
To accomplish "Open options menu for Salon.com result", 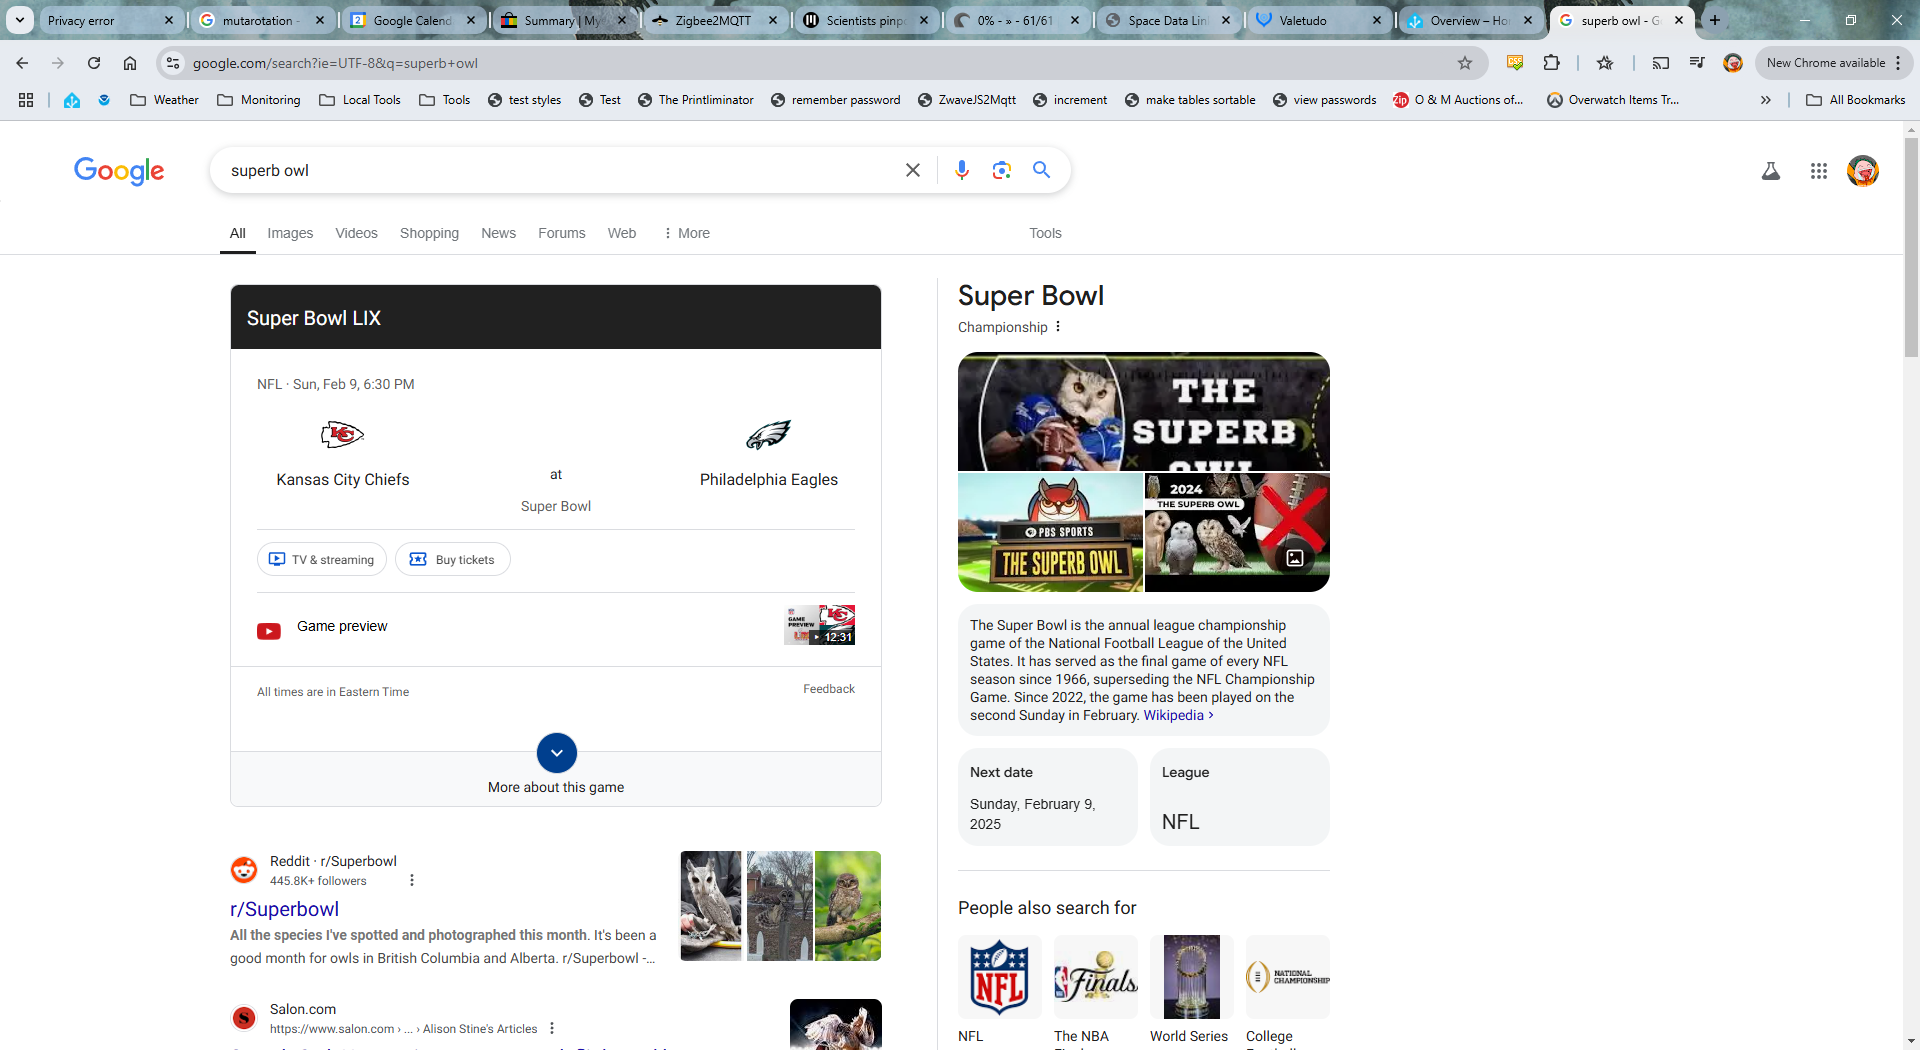I will tap(552, 1028).
